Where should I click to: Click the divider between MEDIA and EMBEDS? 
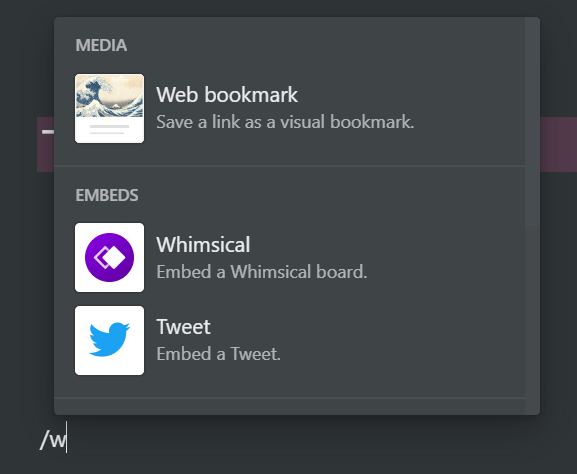point(290,166)
